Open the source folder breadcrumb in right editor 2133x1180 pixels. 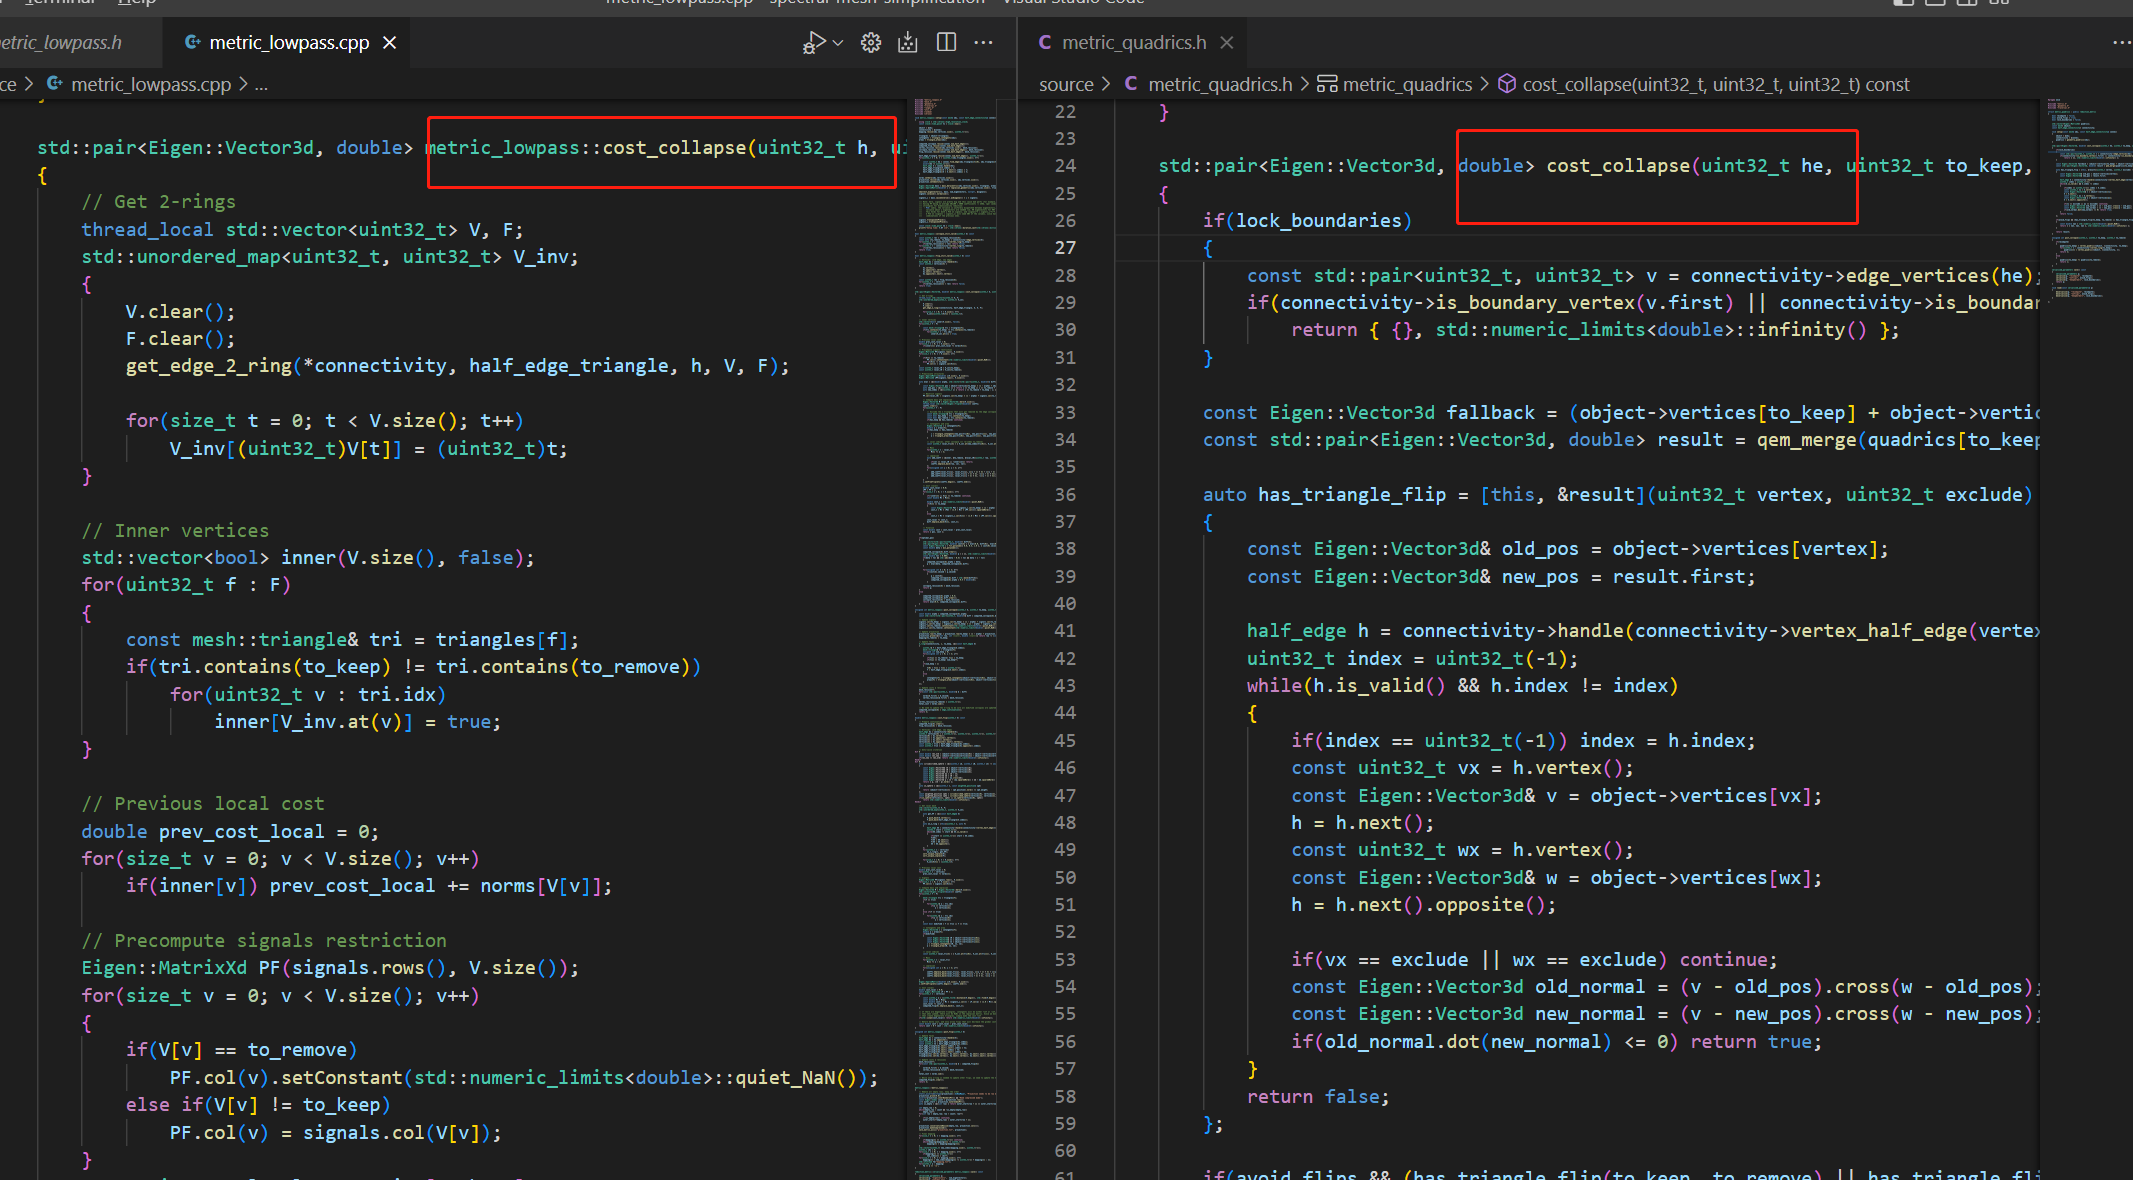pos(1066,84)
